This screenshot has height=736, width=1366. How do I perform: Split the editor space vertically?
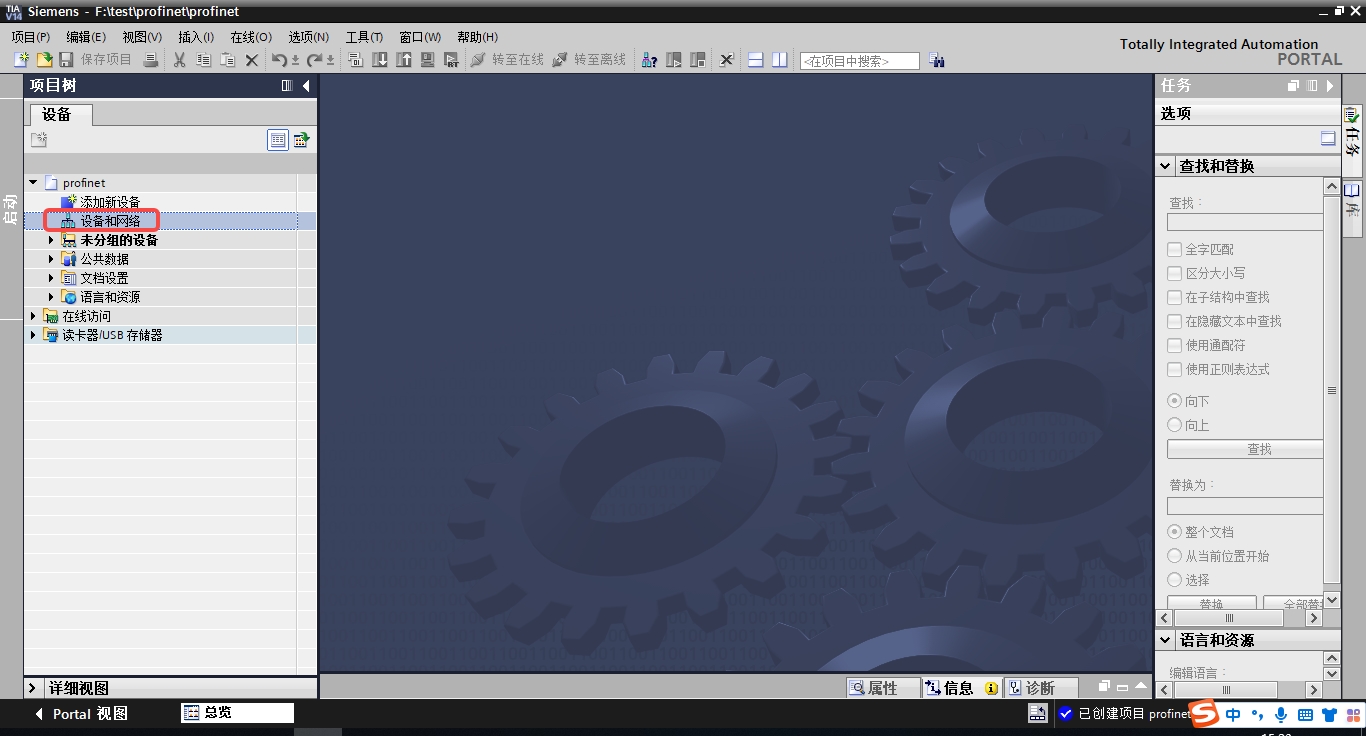coord(779,60)
